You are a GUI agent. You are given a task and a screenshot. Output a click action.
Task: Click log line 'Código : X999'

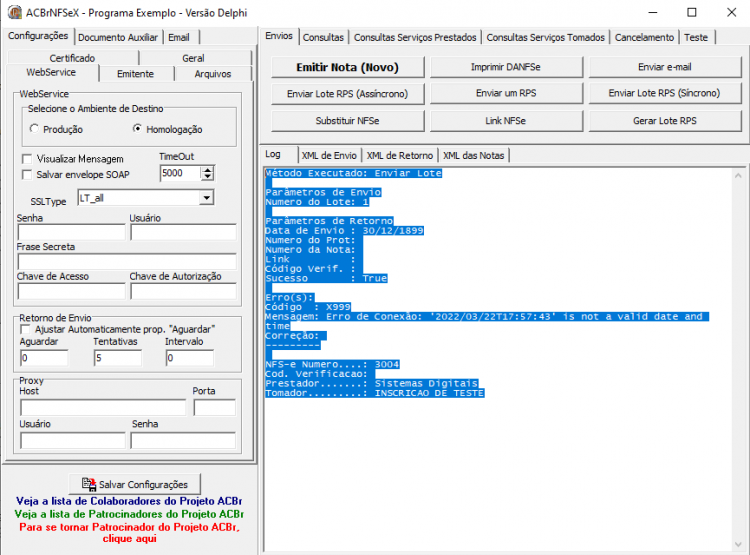308,307
